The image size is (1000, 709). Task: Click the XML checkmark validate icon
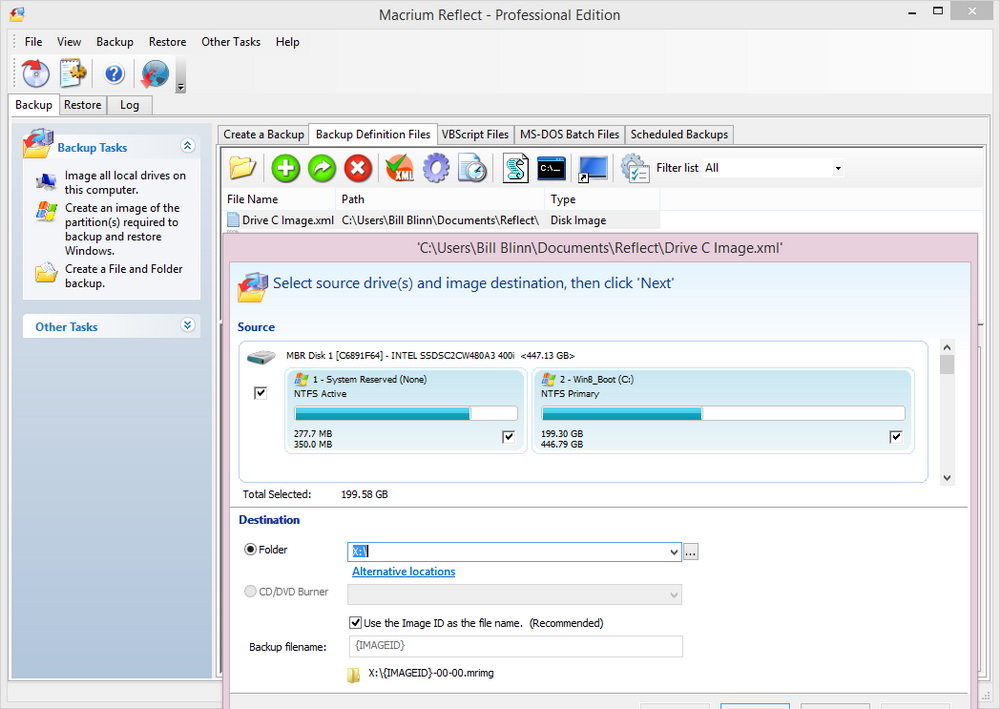pyautogui.click(x=400, y=168)
